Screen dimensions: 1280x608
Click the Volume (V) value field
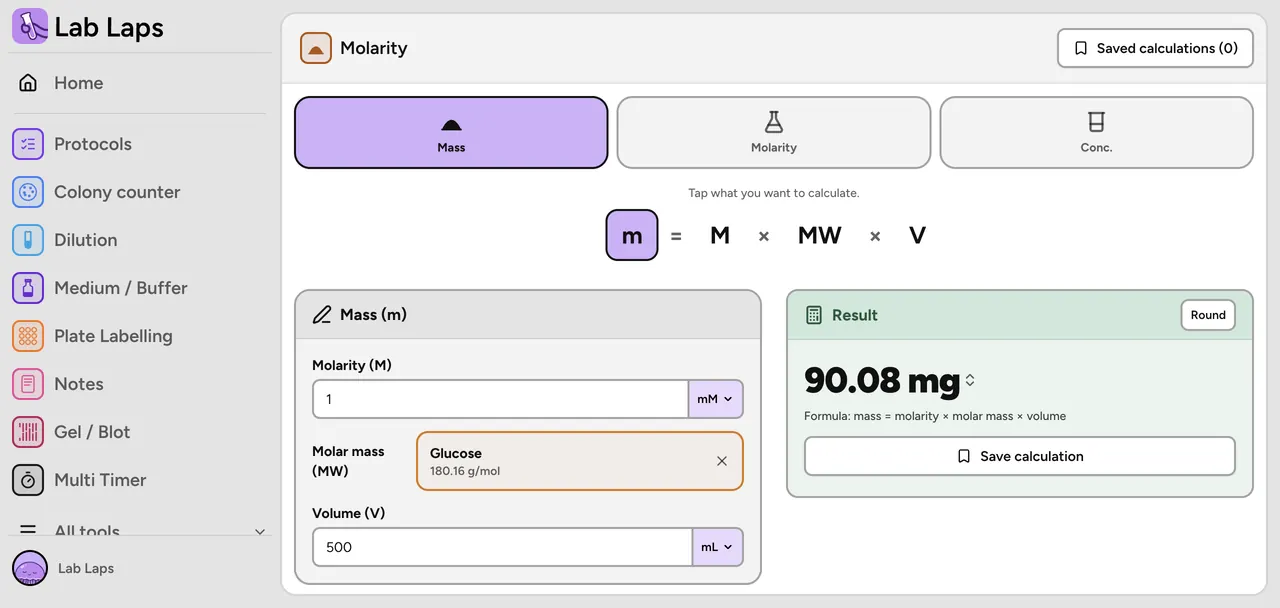pyautogui.click(x=502, y=547)
